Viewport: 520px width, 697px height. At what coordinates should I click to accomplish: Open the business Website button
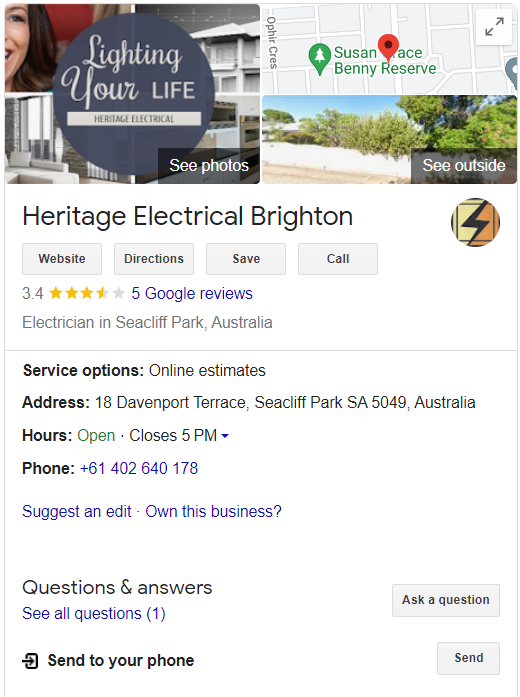tap(62, 259)
